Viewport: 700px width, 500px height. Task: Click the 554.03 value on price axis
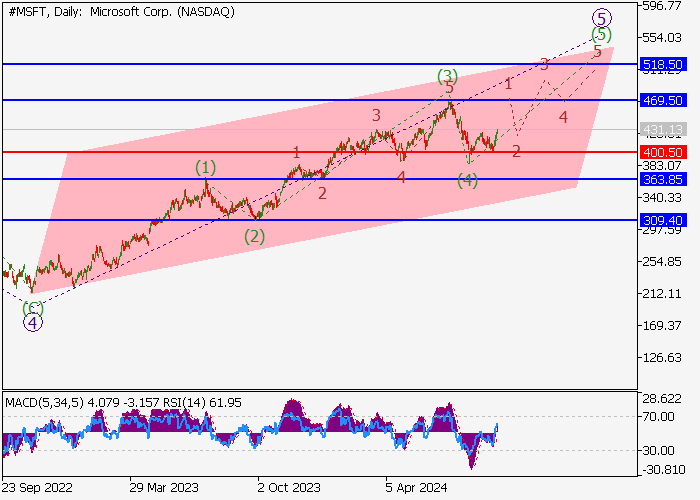pos(662,38)
